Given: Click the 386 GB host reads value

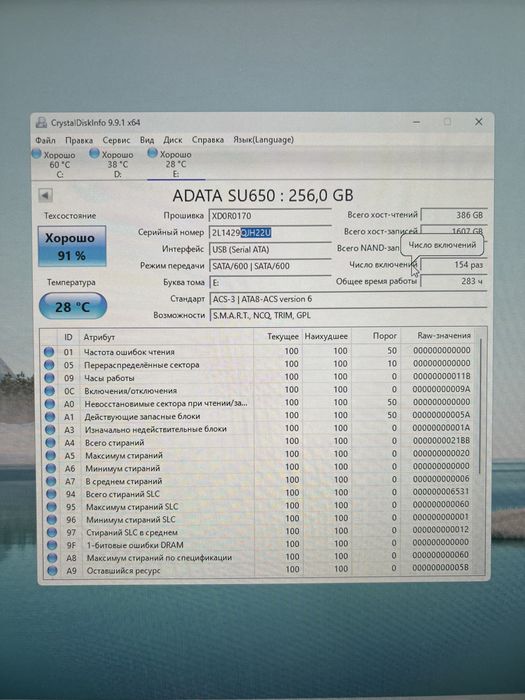Looking at the screenshot, I should click(454, 215).
